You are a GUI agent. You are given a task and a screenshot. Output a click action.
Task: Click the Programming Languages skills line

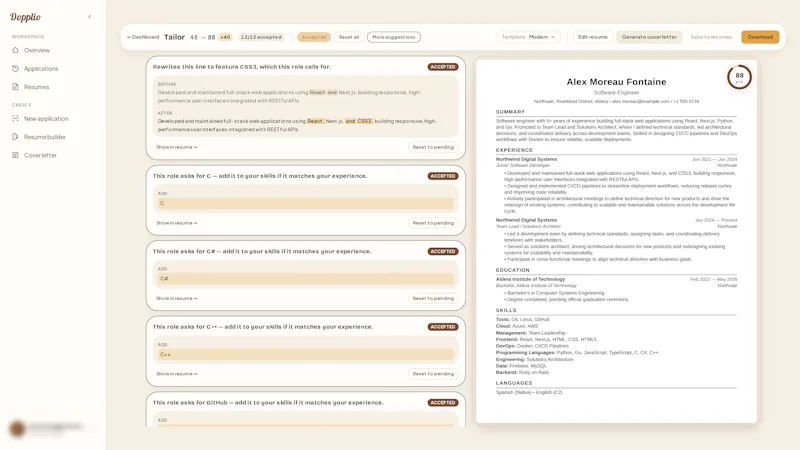pyautogui.click(x=577, y=353)
